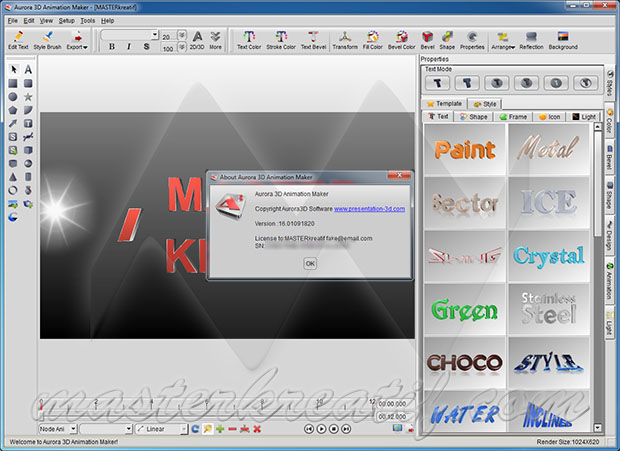Expand the Arrange dropdown
The image size is (620, 451).
pyautogui.click(x=503, y=40)
